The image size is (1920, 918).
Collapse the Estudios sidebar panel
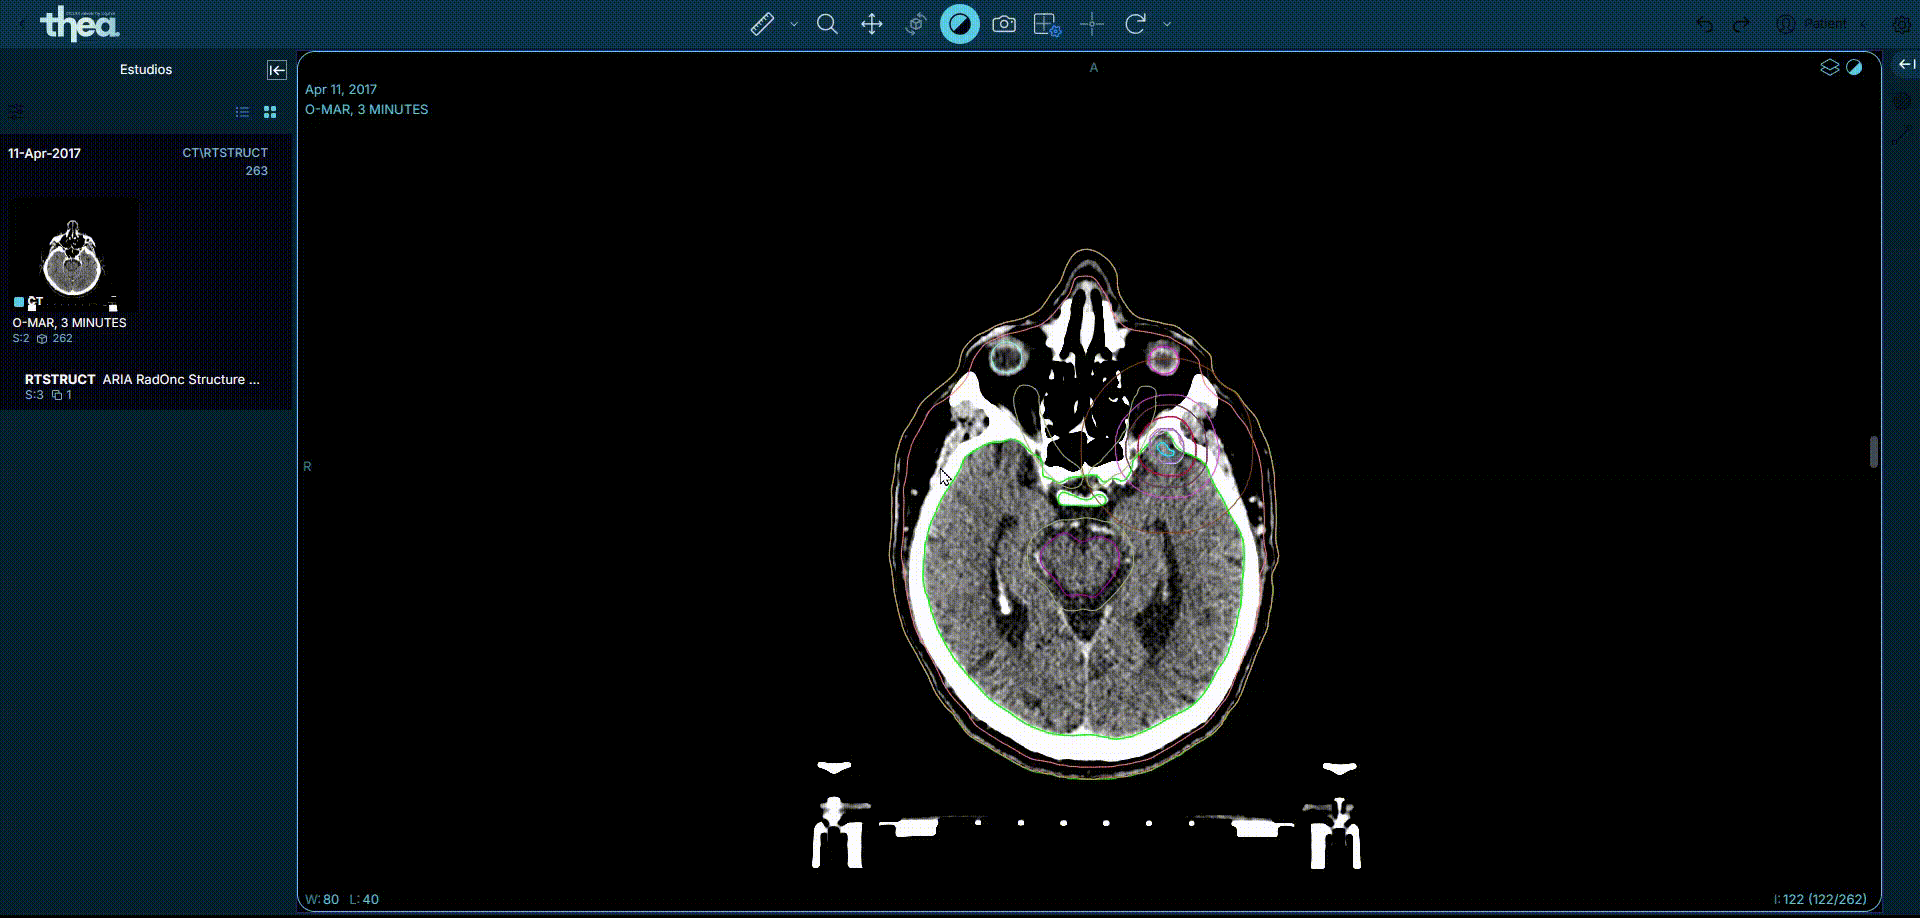[277, 70]
